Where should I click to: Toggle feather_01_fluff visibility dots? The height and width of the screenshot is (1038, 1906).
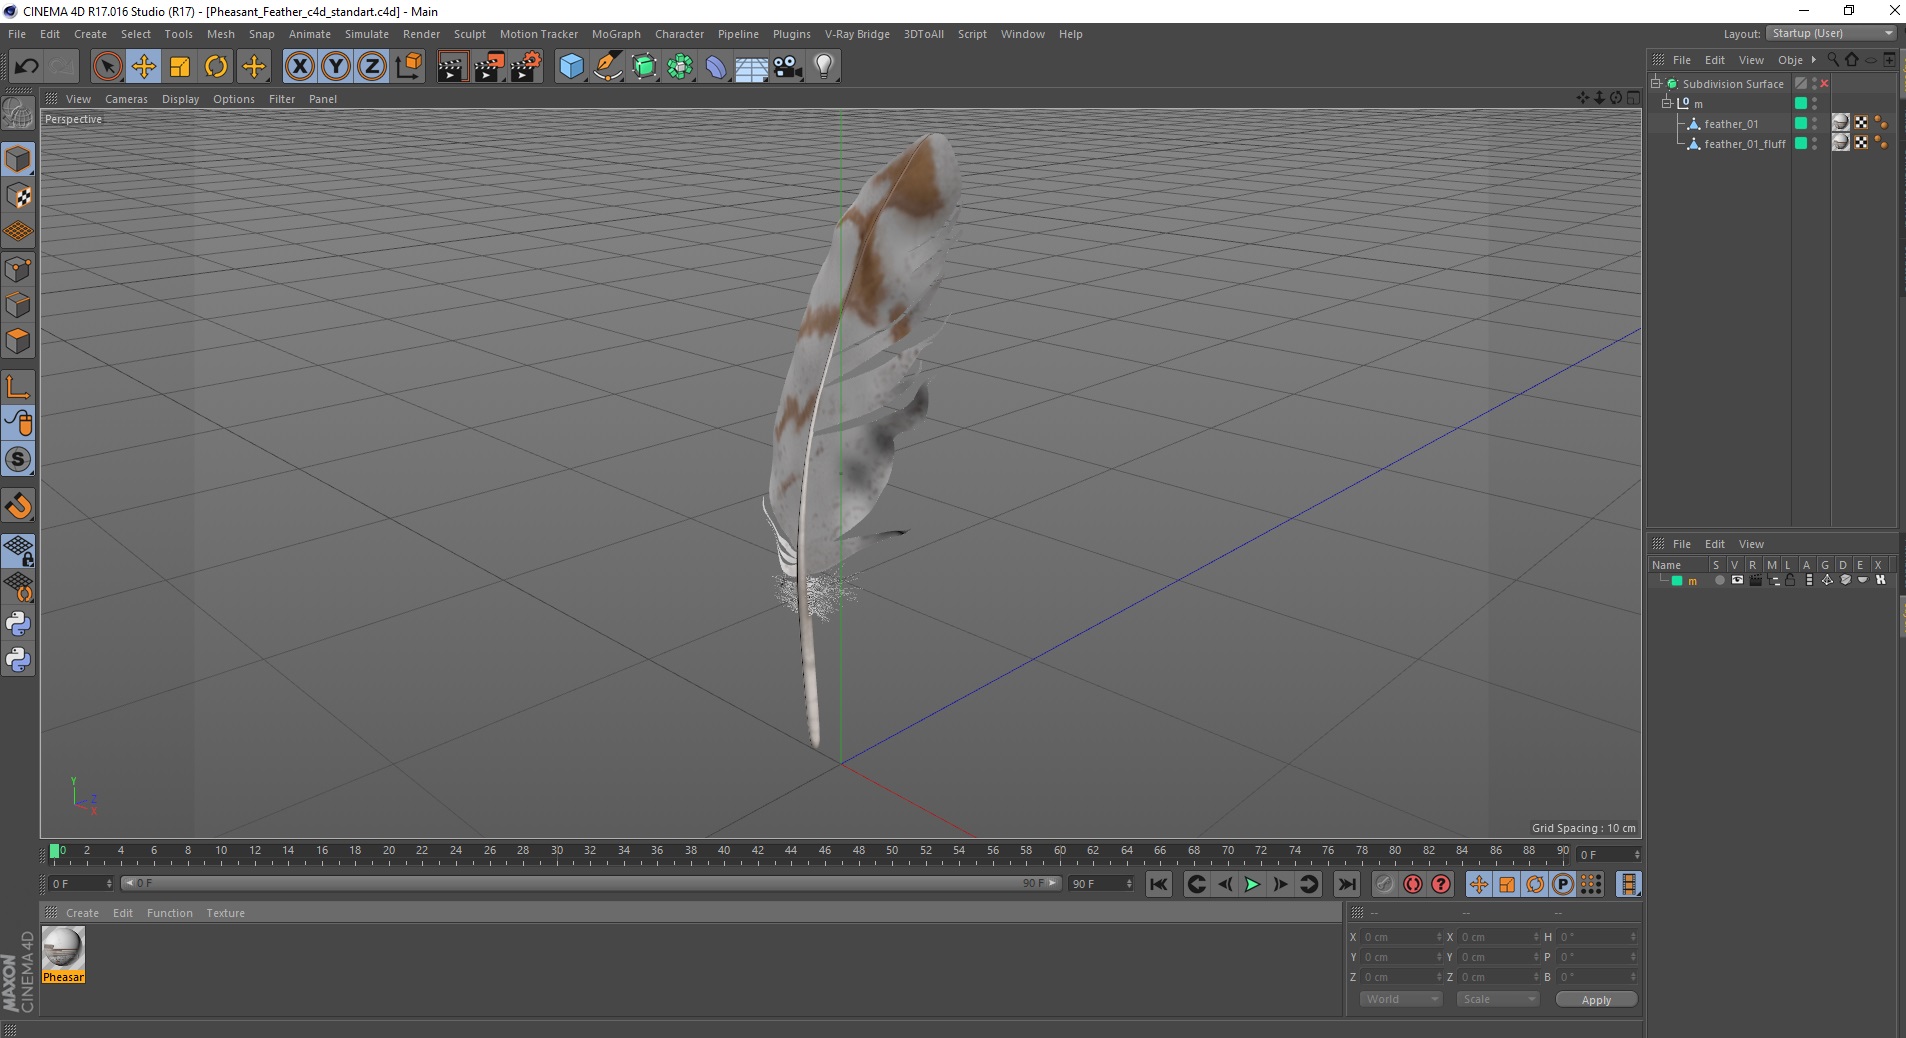click(1815, 143)
